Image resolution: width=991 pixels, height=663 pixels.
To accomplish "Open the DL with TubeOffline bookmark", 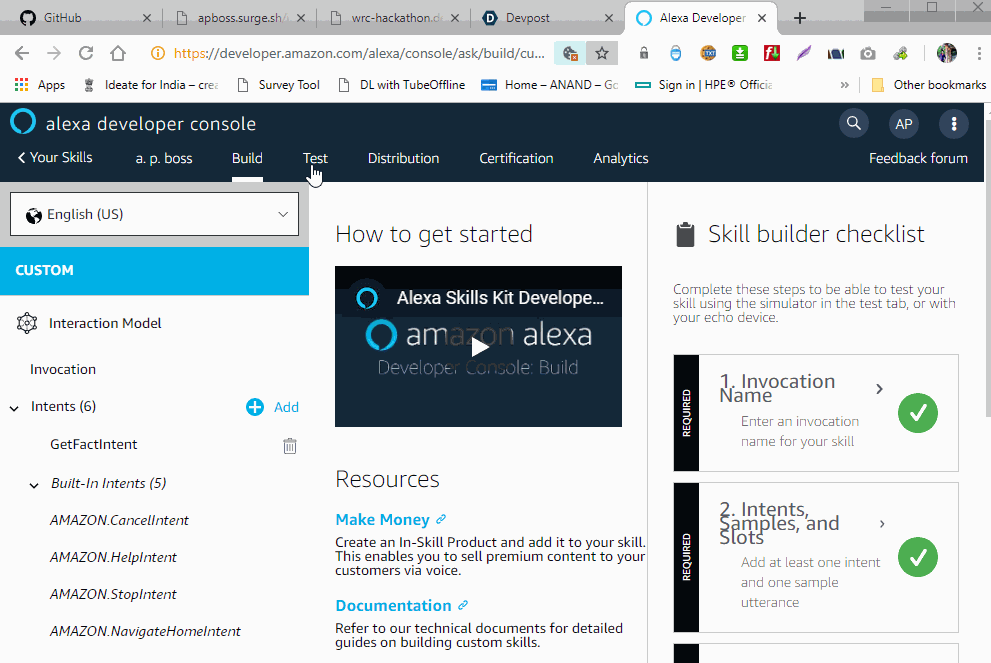I will (402, 85).
